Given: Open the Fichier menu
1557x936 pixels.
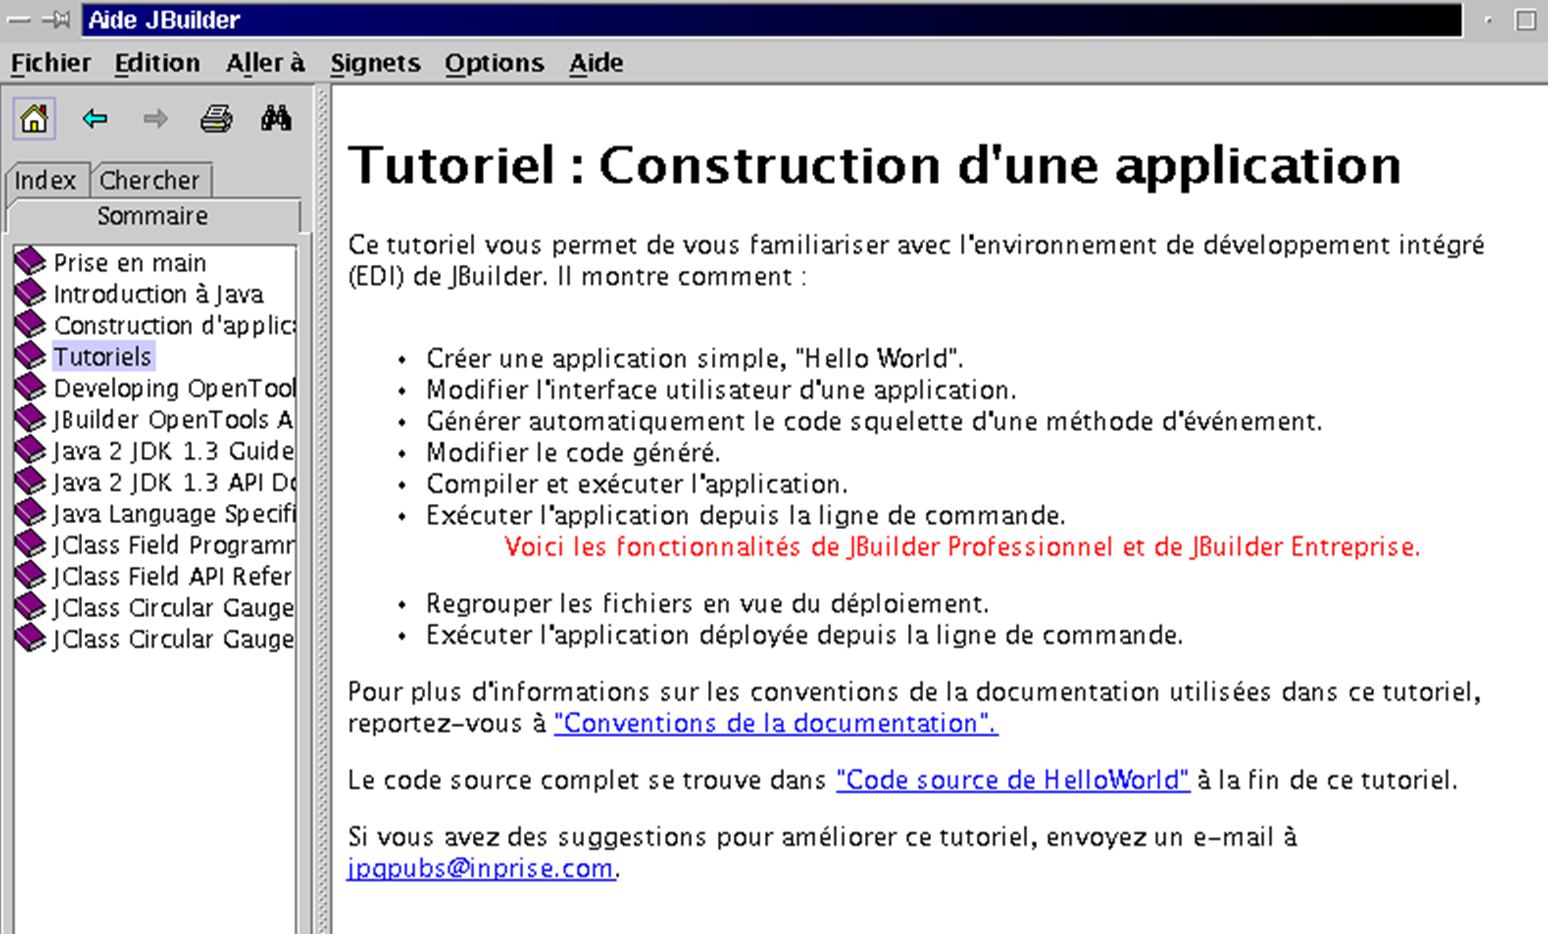Looking at the screenshot, I should click(x=51, y=63).
